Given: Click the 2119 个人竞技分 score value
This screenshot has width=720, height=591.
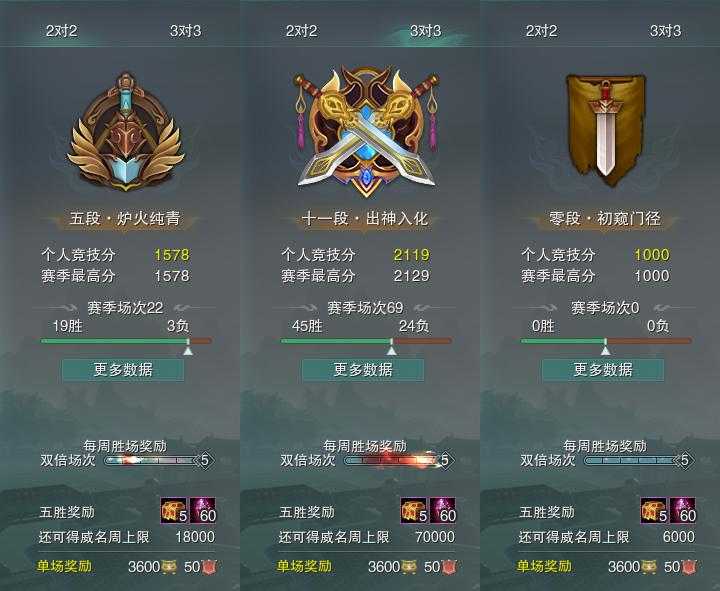Looking at the screenshot, I should 411,255.
